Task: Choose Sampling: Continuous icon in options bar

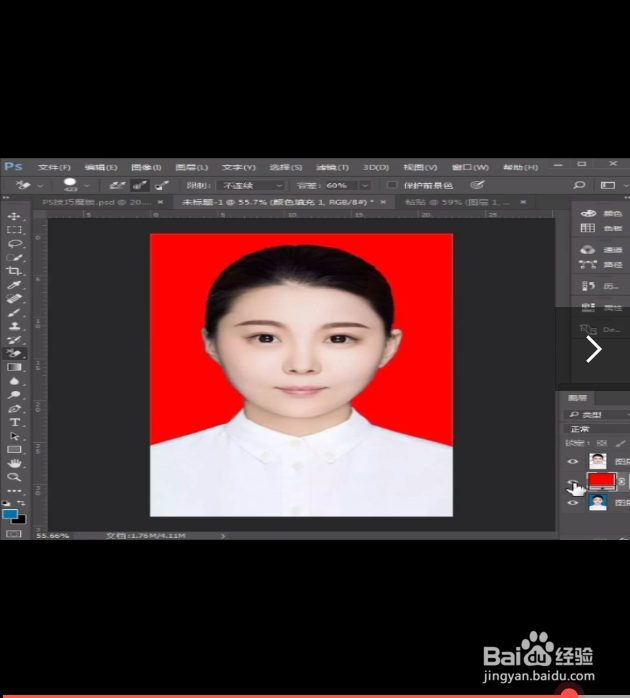Action: pos(117,185)
